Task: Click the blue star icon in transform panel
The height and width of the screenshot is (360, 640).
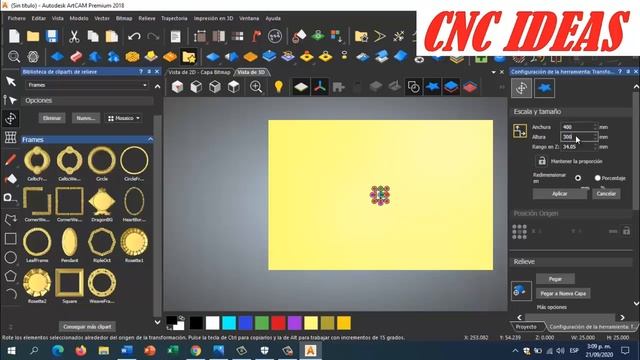Action: coord(544,88)
